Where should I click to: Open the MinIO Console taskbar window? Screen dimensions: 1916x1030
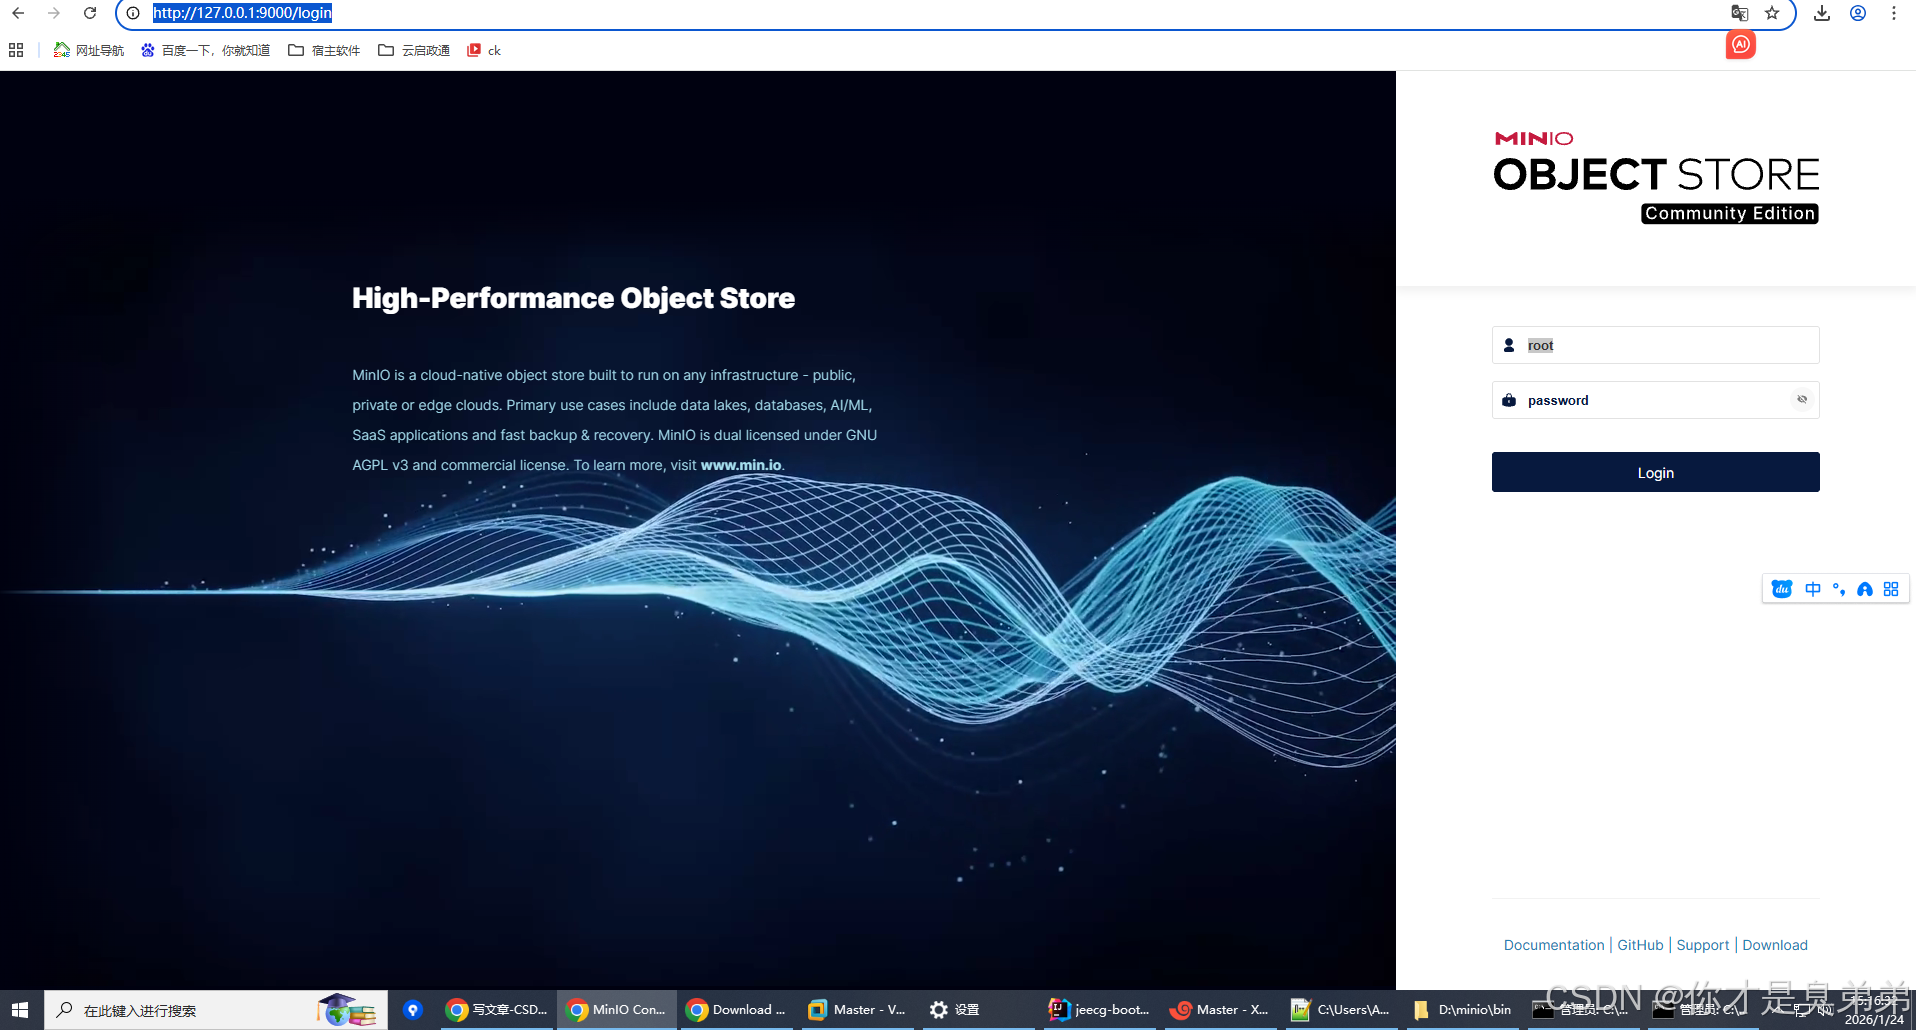(617, 1010)
